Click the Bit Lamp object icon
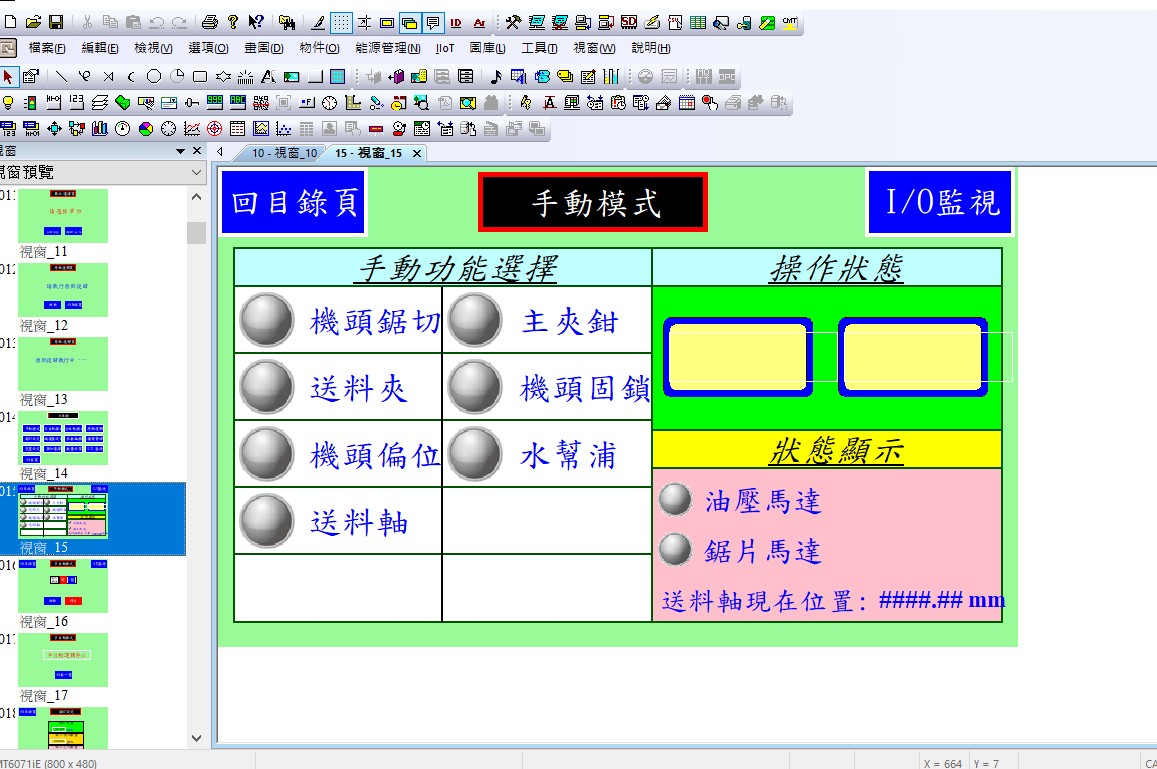Image resolution: width=1157 pixels, height=769 pixels. coord(8,102)
